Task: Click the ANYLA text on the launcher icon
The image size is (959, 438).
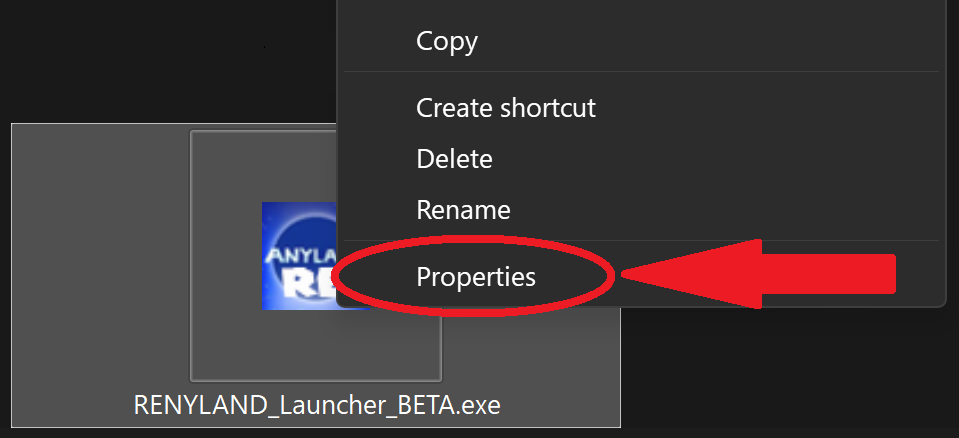Action: (x=300, y=253)
